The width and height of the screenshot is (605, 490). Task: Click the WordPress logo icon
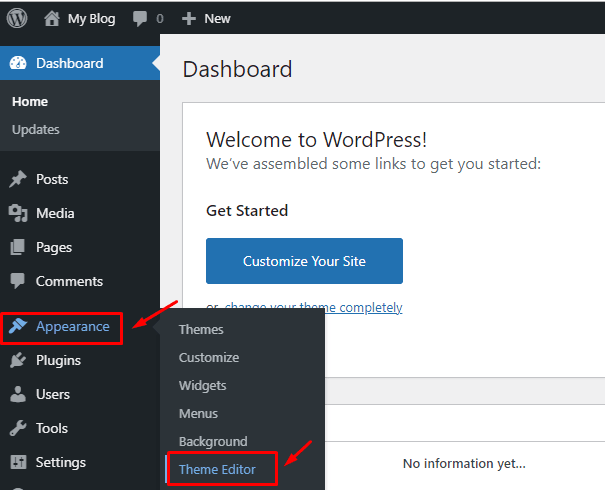18,18
